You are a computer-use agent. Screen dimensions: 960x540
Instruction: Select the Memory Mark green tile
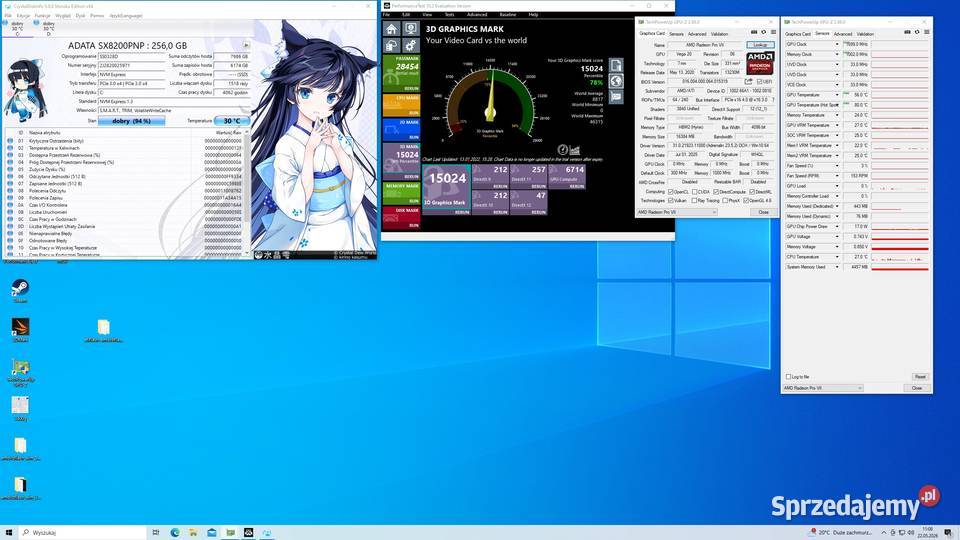coord(401,193)
